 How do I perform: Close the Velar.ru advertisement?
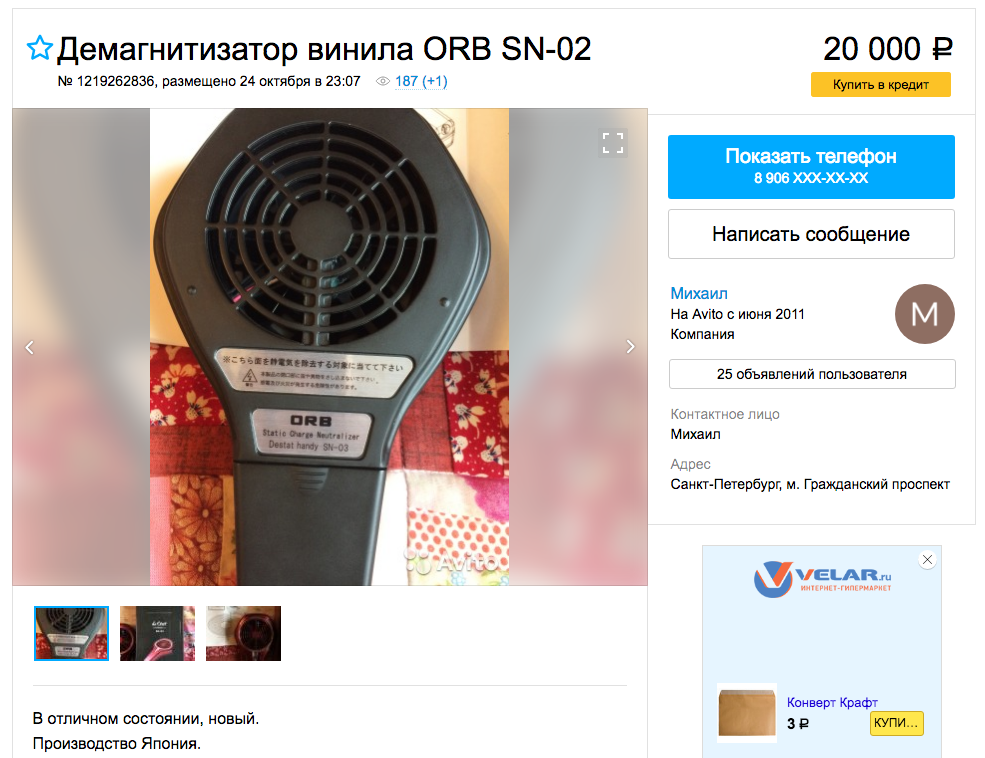tap(927, 560)
